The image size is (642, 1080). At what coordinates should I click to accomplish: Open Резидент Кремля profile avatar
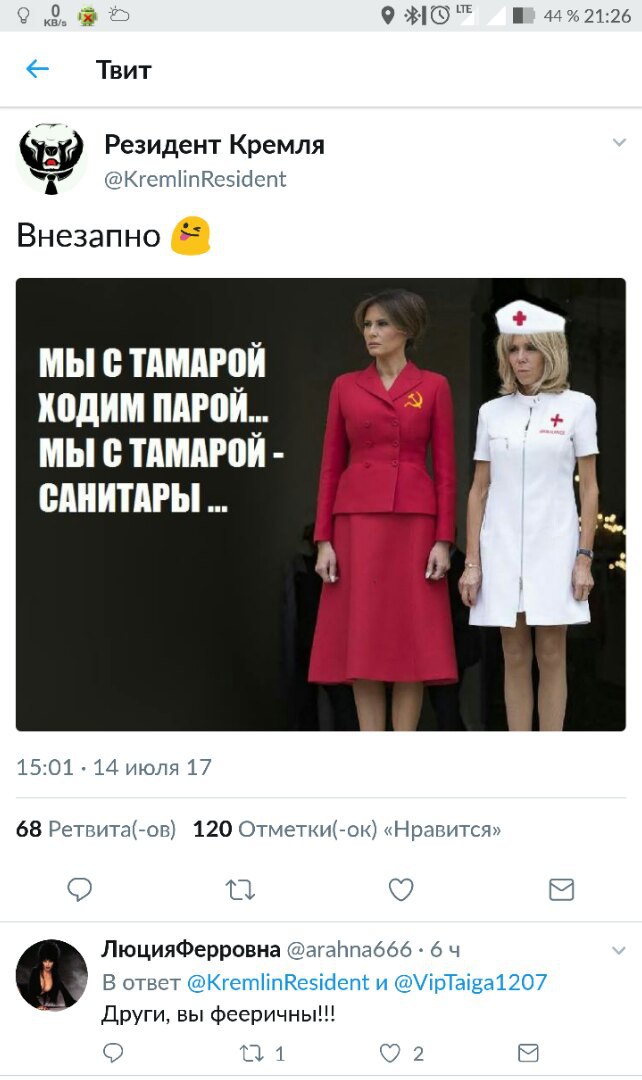[51, 160]
